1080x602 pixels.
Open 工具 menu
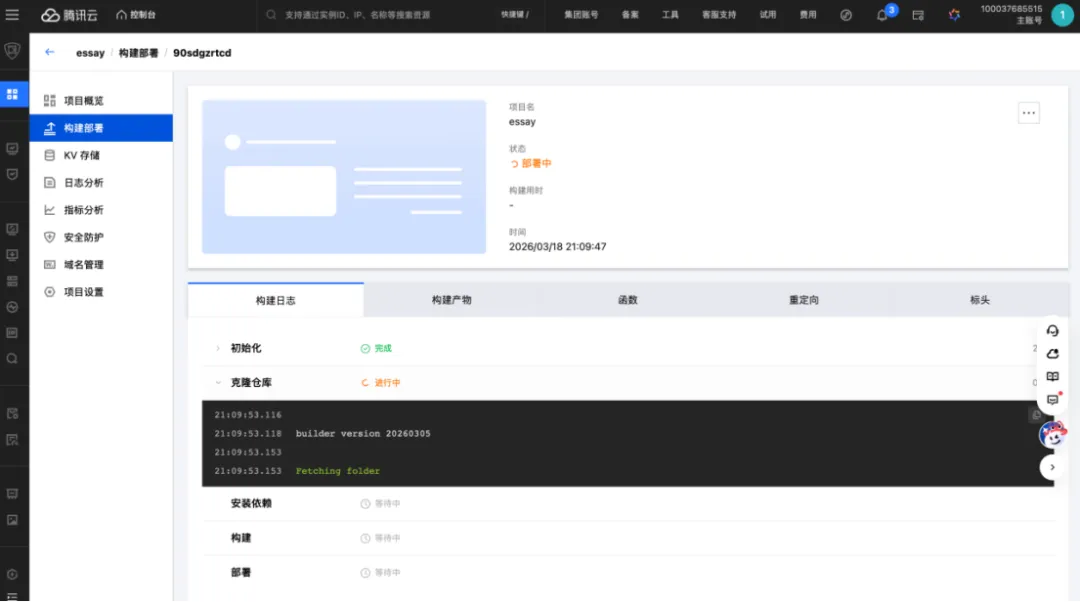click(669, 14)
